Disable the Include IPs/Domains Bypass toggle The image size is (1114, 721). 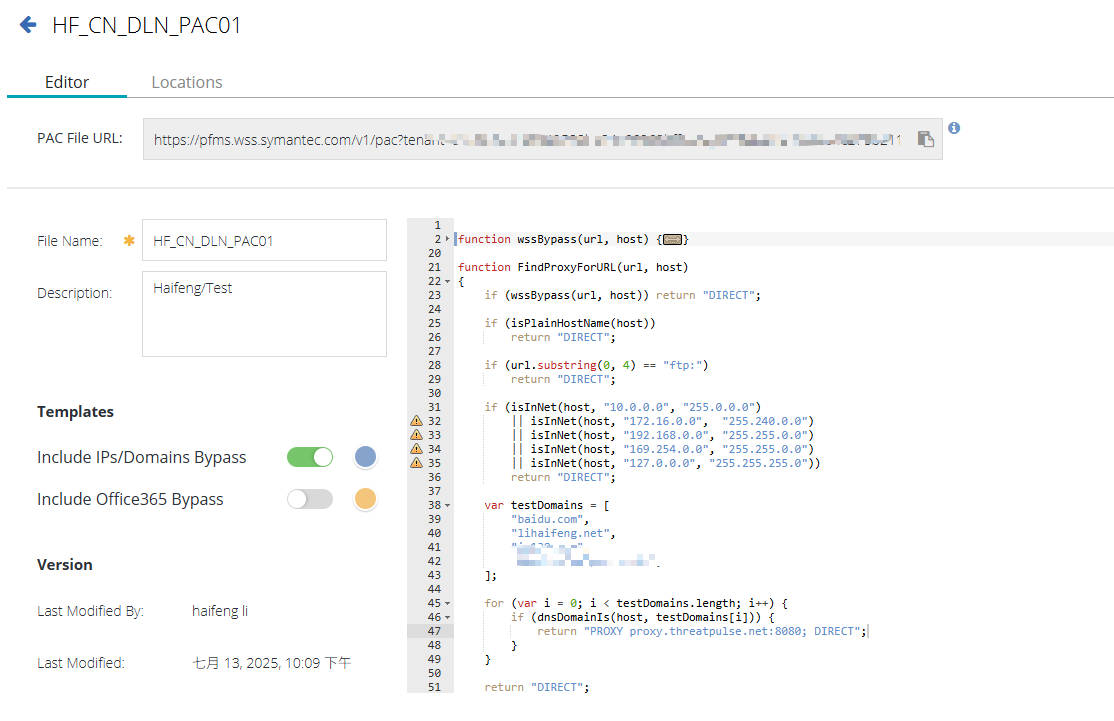310,456
